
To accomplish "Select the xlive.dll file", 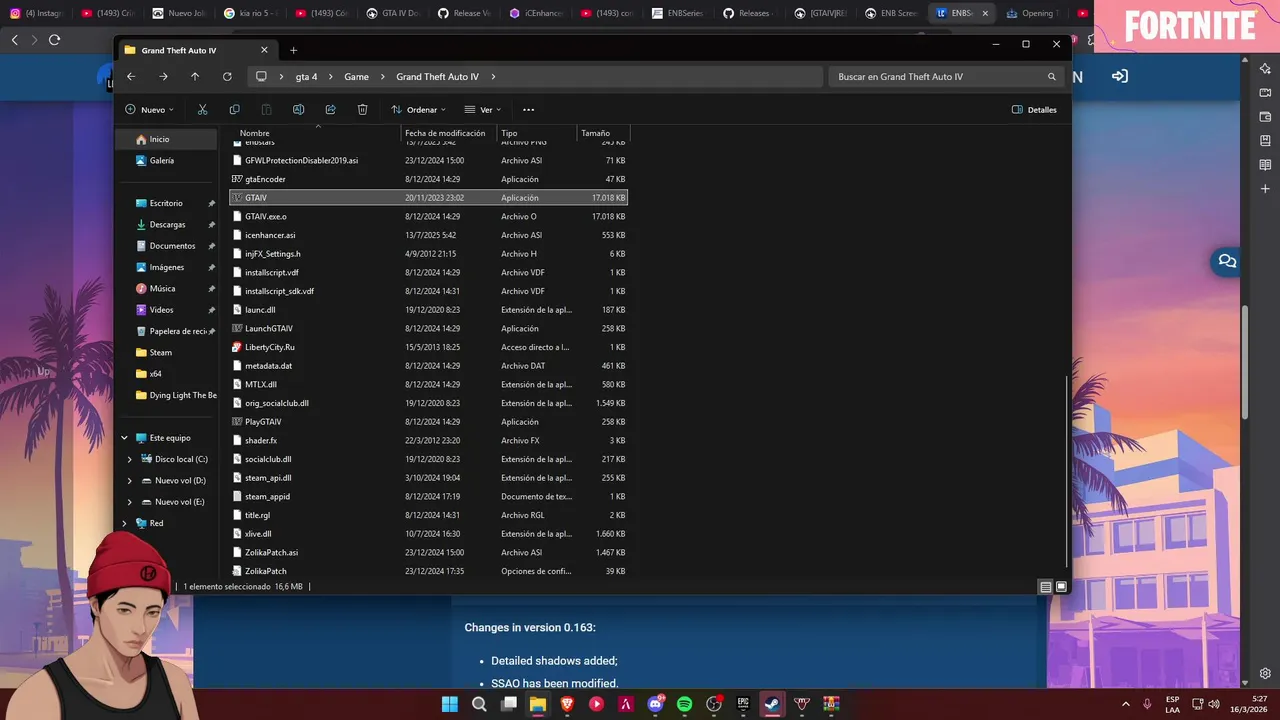I will [x=258, y=534].
